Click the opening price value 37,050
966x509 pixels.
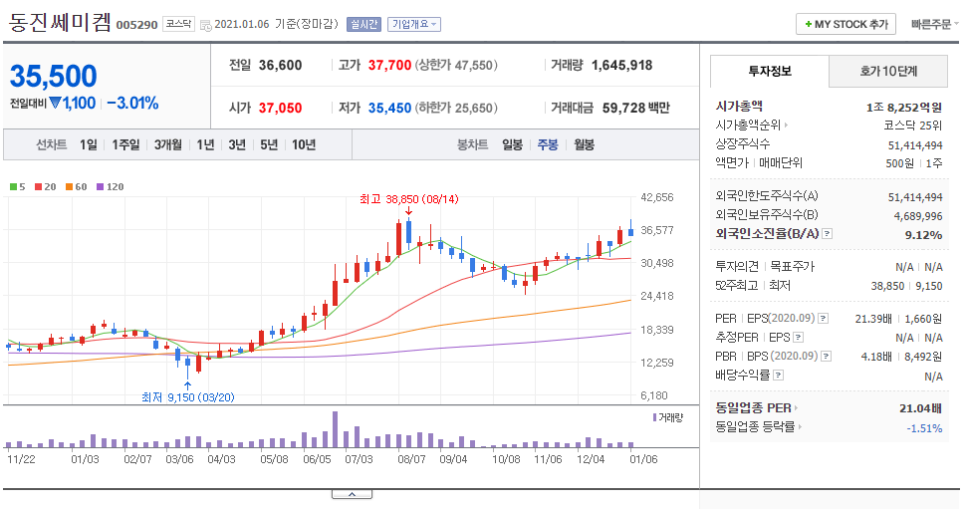280,108
